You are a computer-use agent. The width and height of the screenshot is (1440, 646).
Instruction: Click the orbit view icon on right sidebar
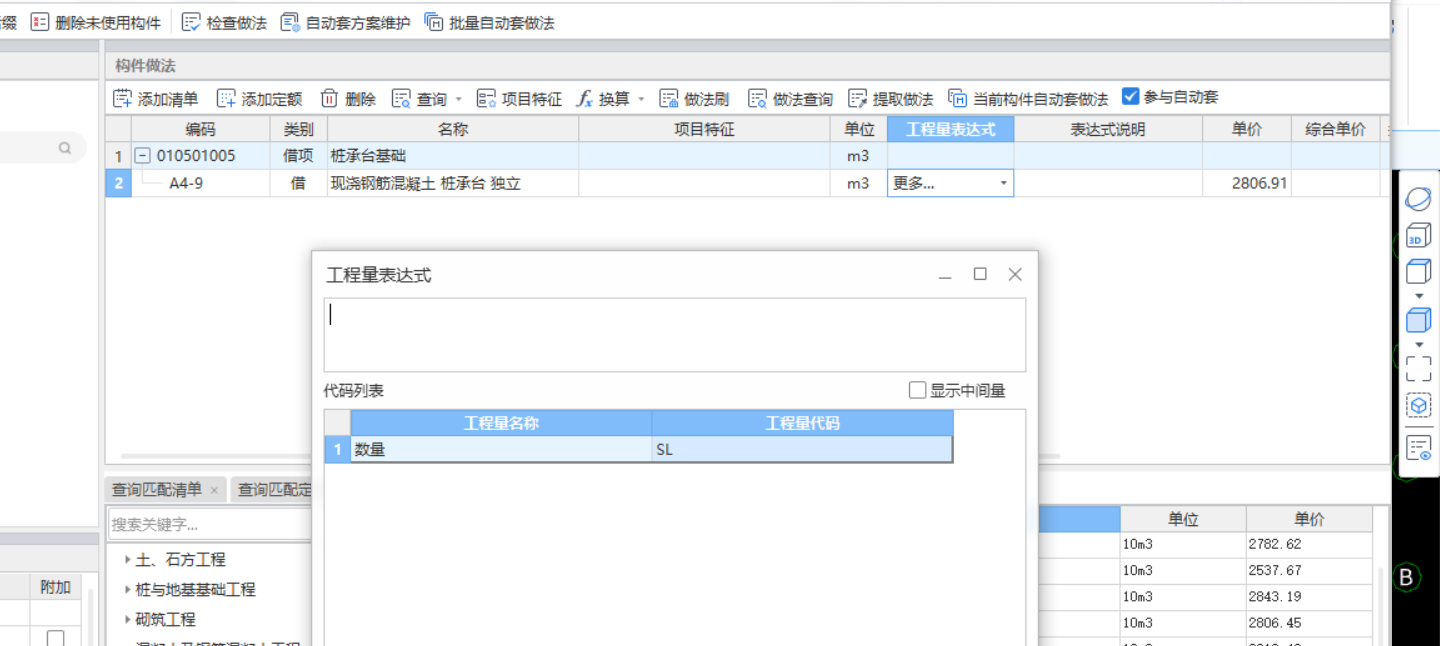point(1418,198)
